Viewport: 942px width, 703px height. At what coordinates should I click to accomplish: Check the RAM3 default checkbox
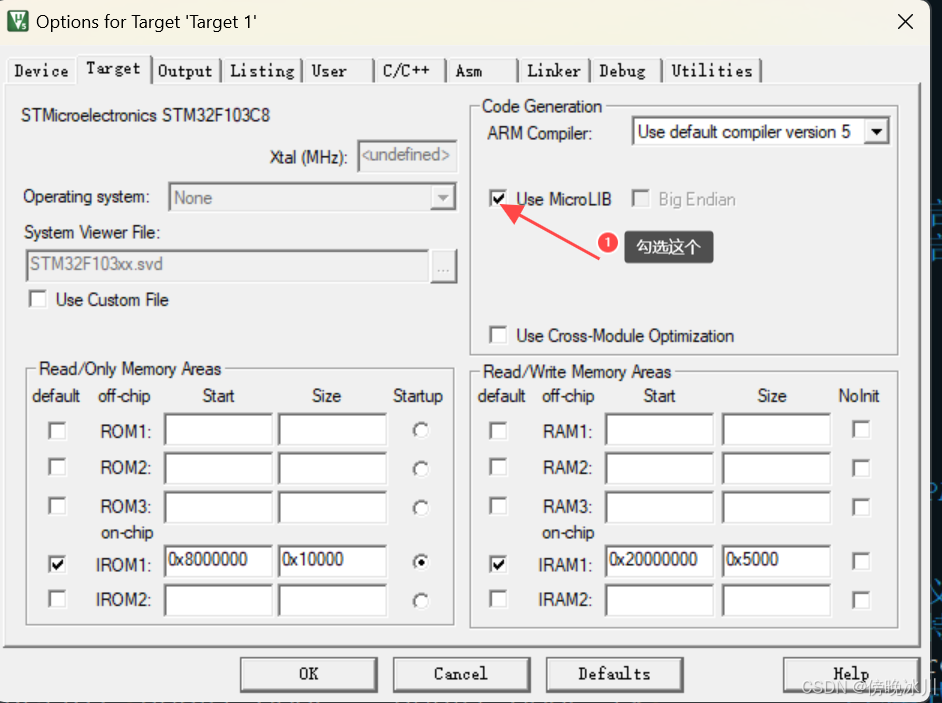(x=498, y=506)
